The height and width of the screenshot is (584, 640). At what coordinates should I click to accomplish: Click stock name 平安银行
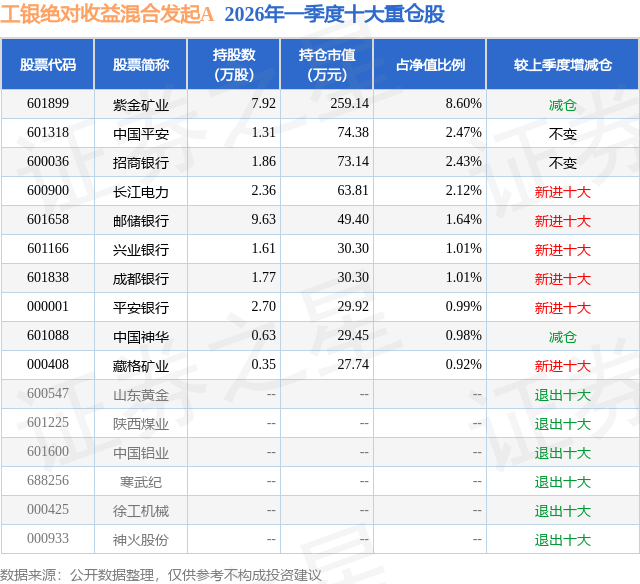coord(141,308)
